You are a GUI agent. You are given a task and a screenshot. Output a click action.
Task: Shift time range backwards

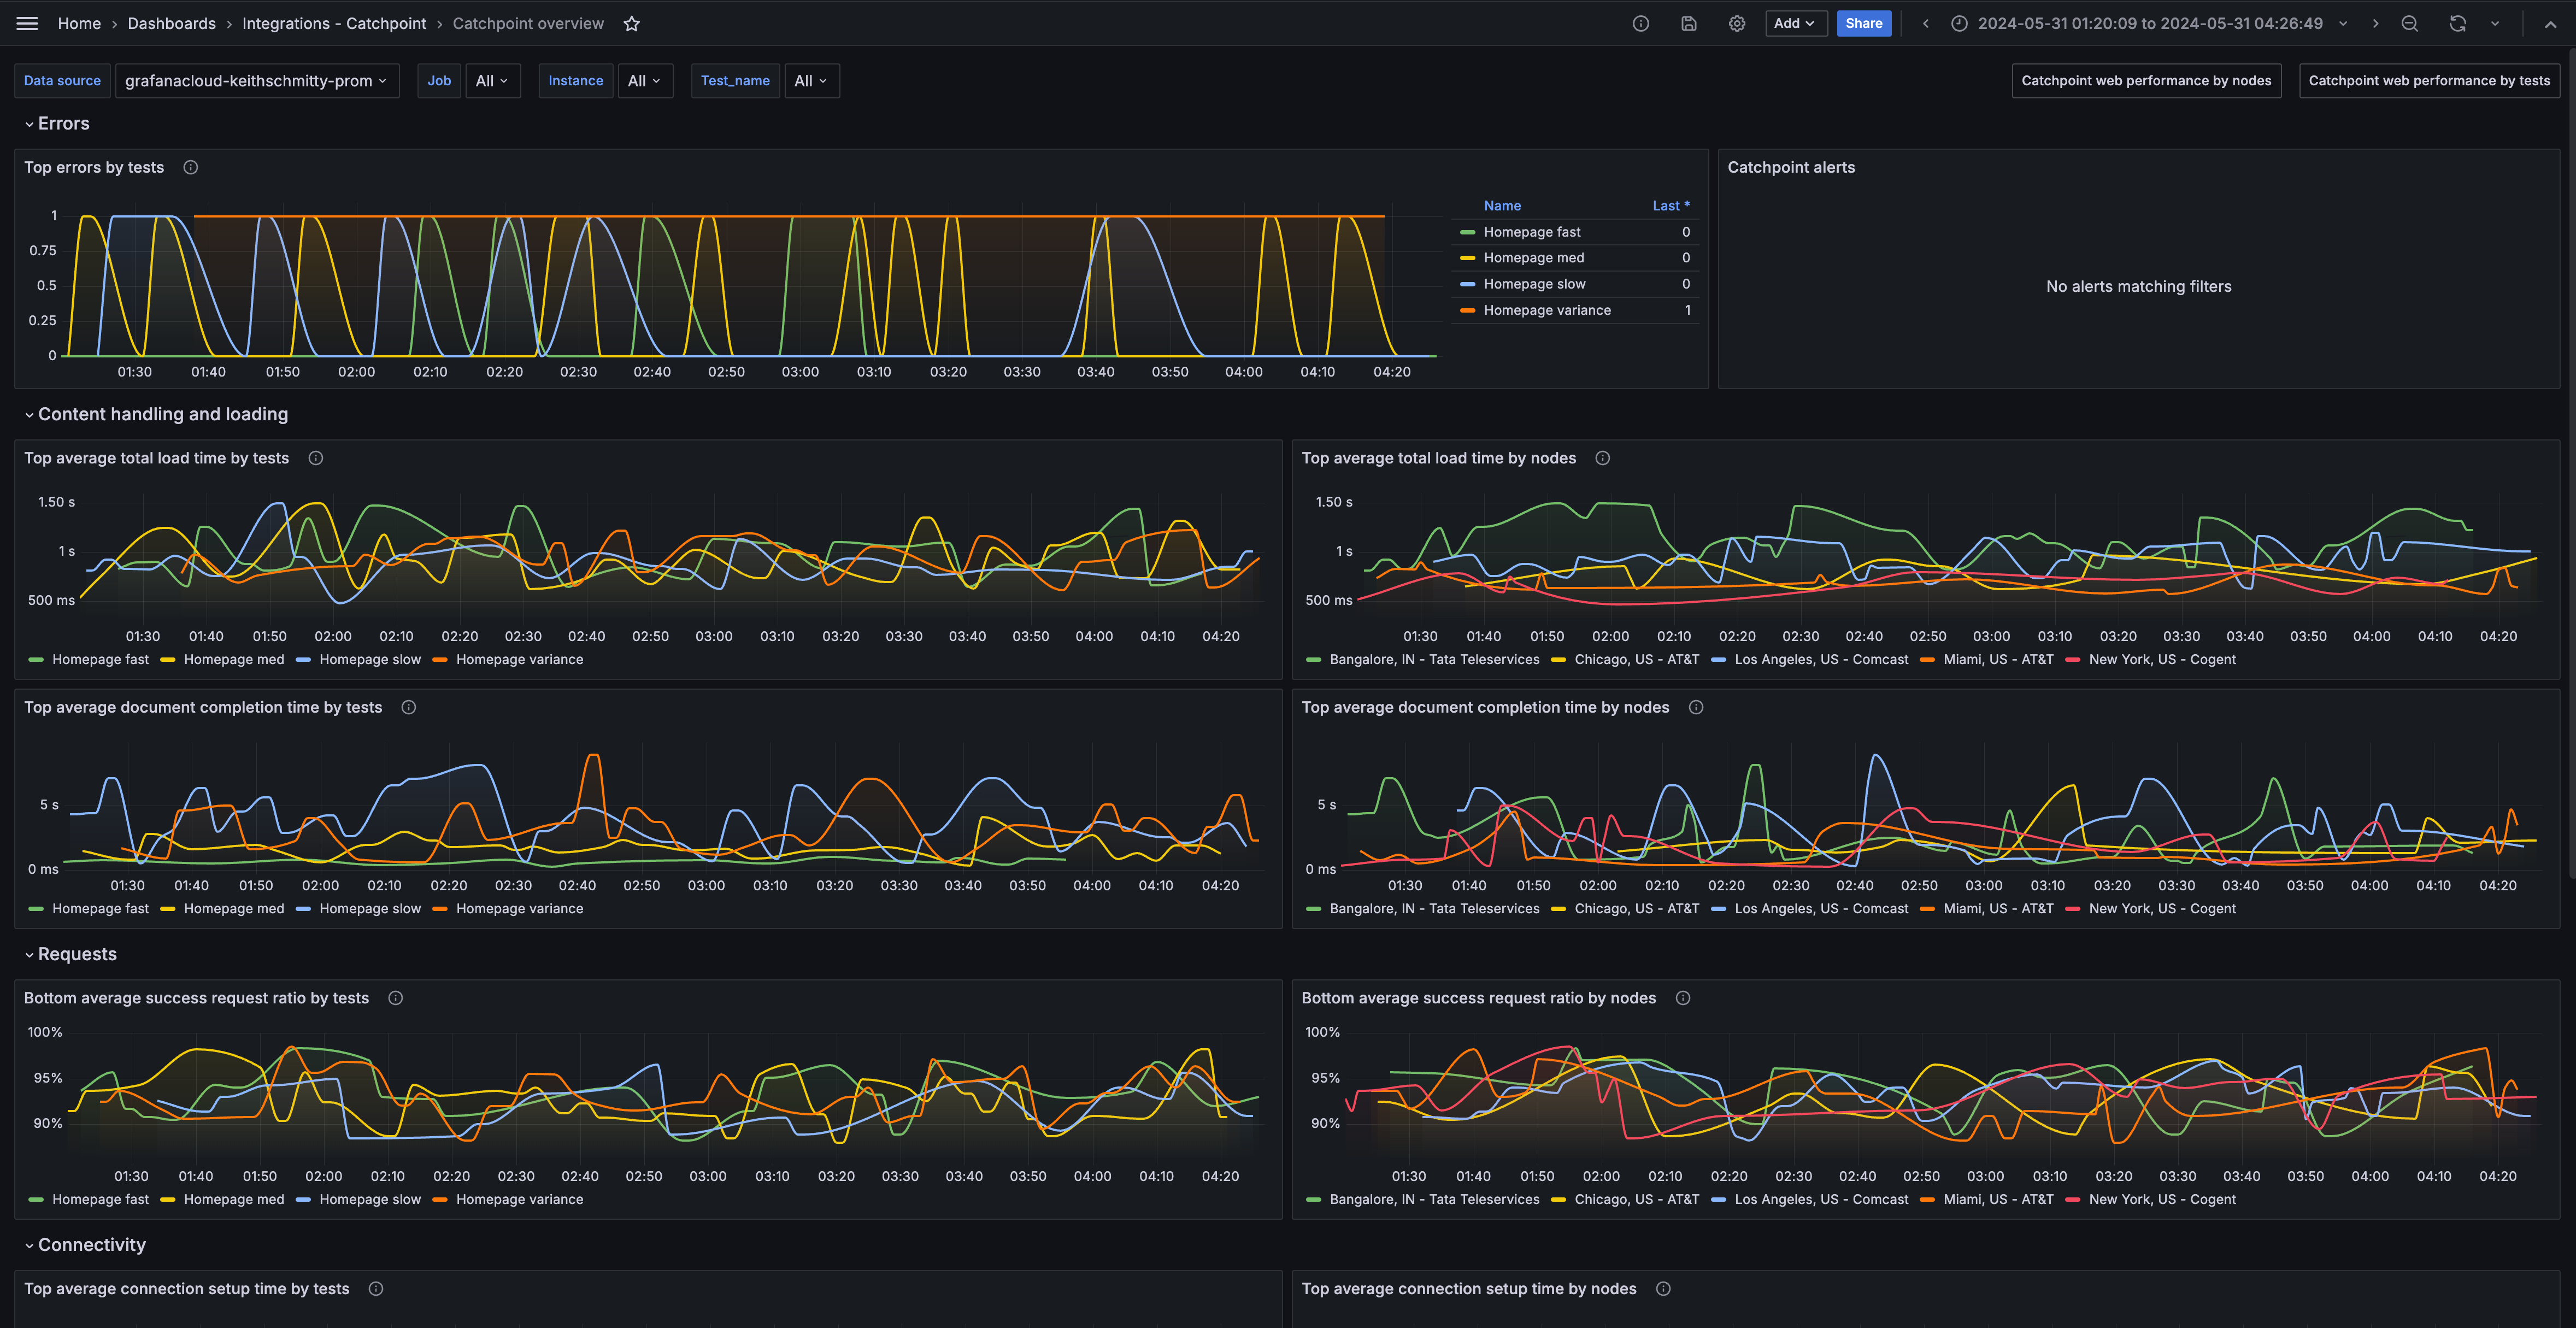coord(1925,23)
